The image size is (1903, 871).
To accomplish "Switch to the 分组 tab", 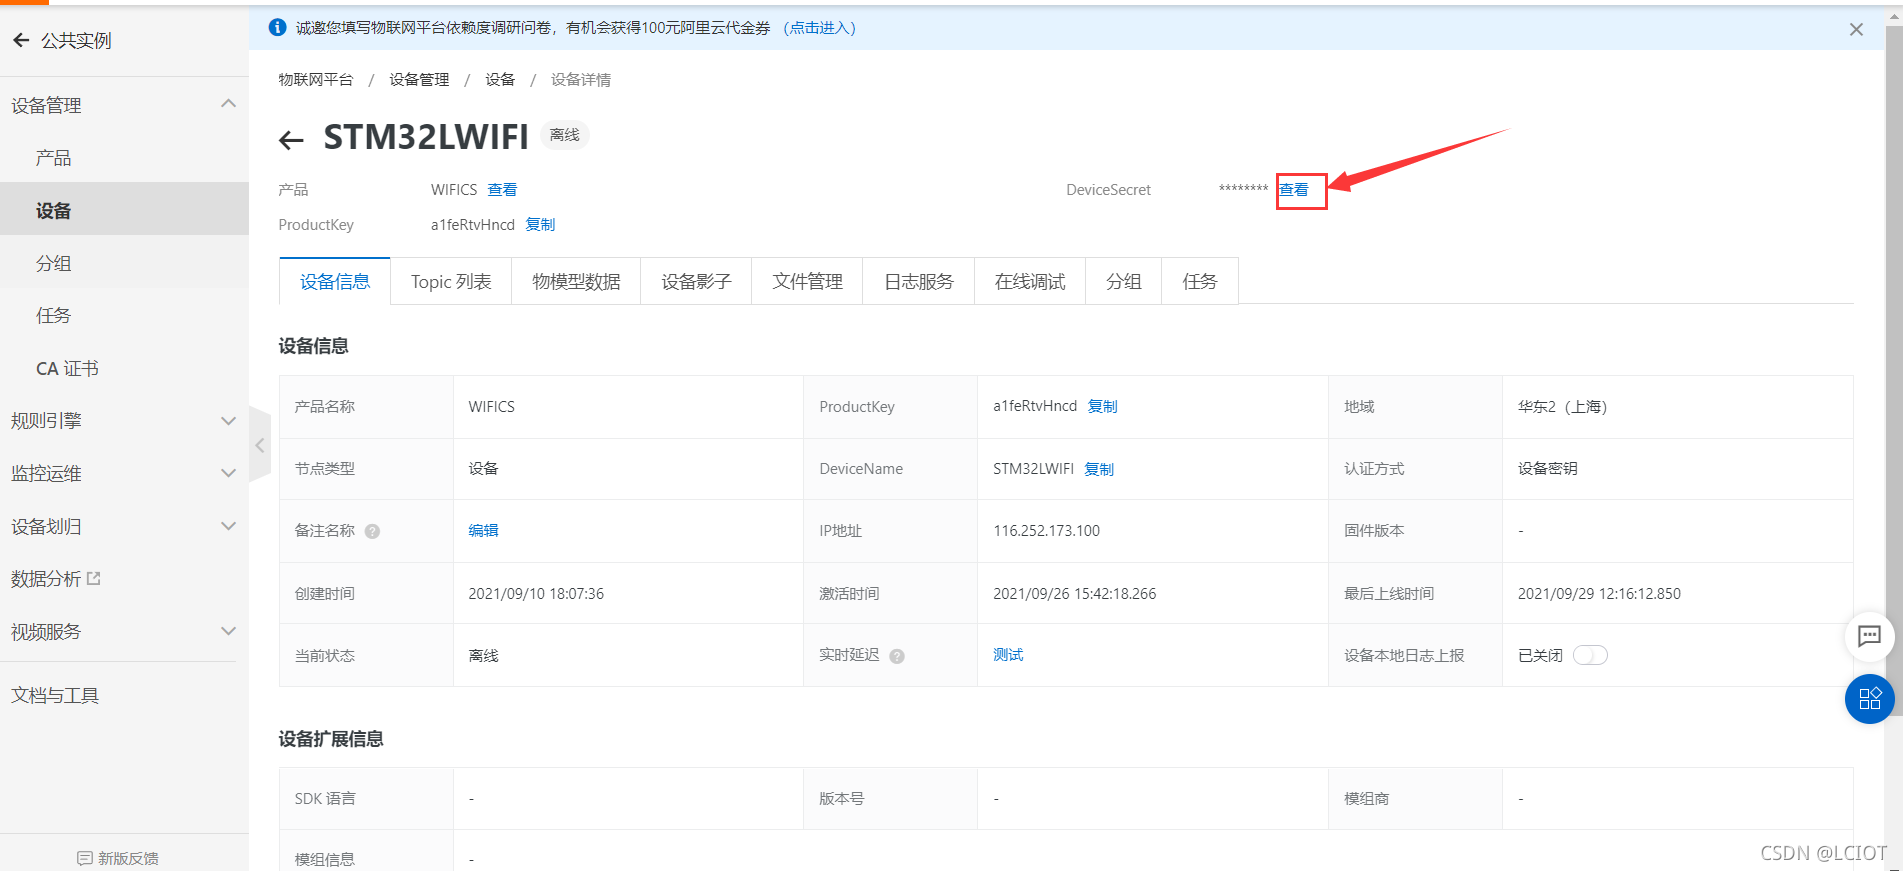I will point(1123,282).
